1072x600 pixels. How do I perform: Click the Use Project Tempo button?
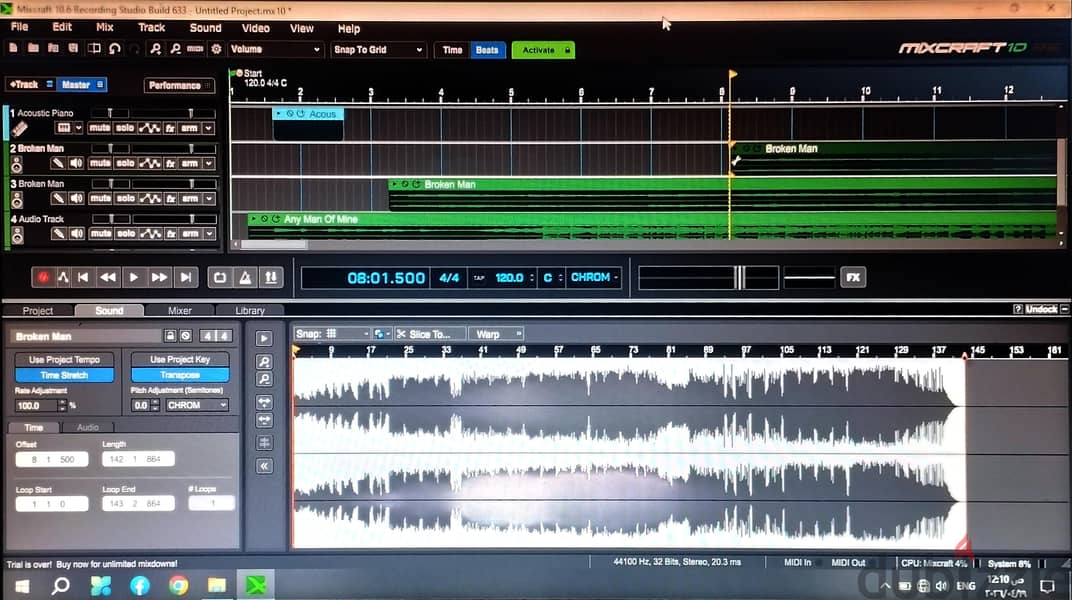pyautogui.click(x=64, y=359)
